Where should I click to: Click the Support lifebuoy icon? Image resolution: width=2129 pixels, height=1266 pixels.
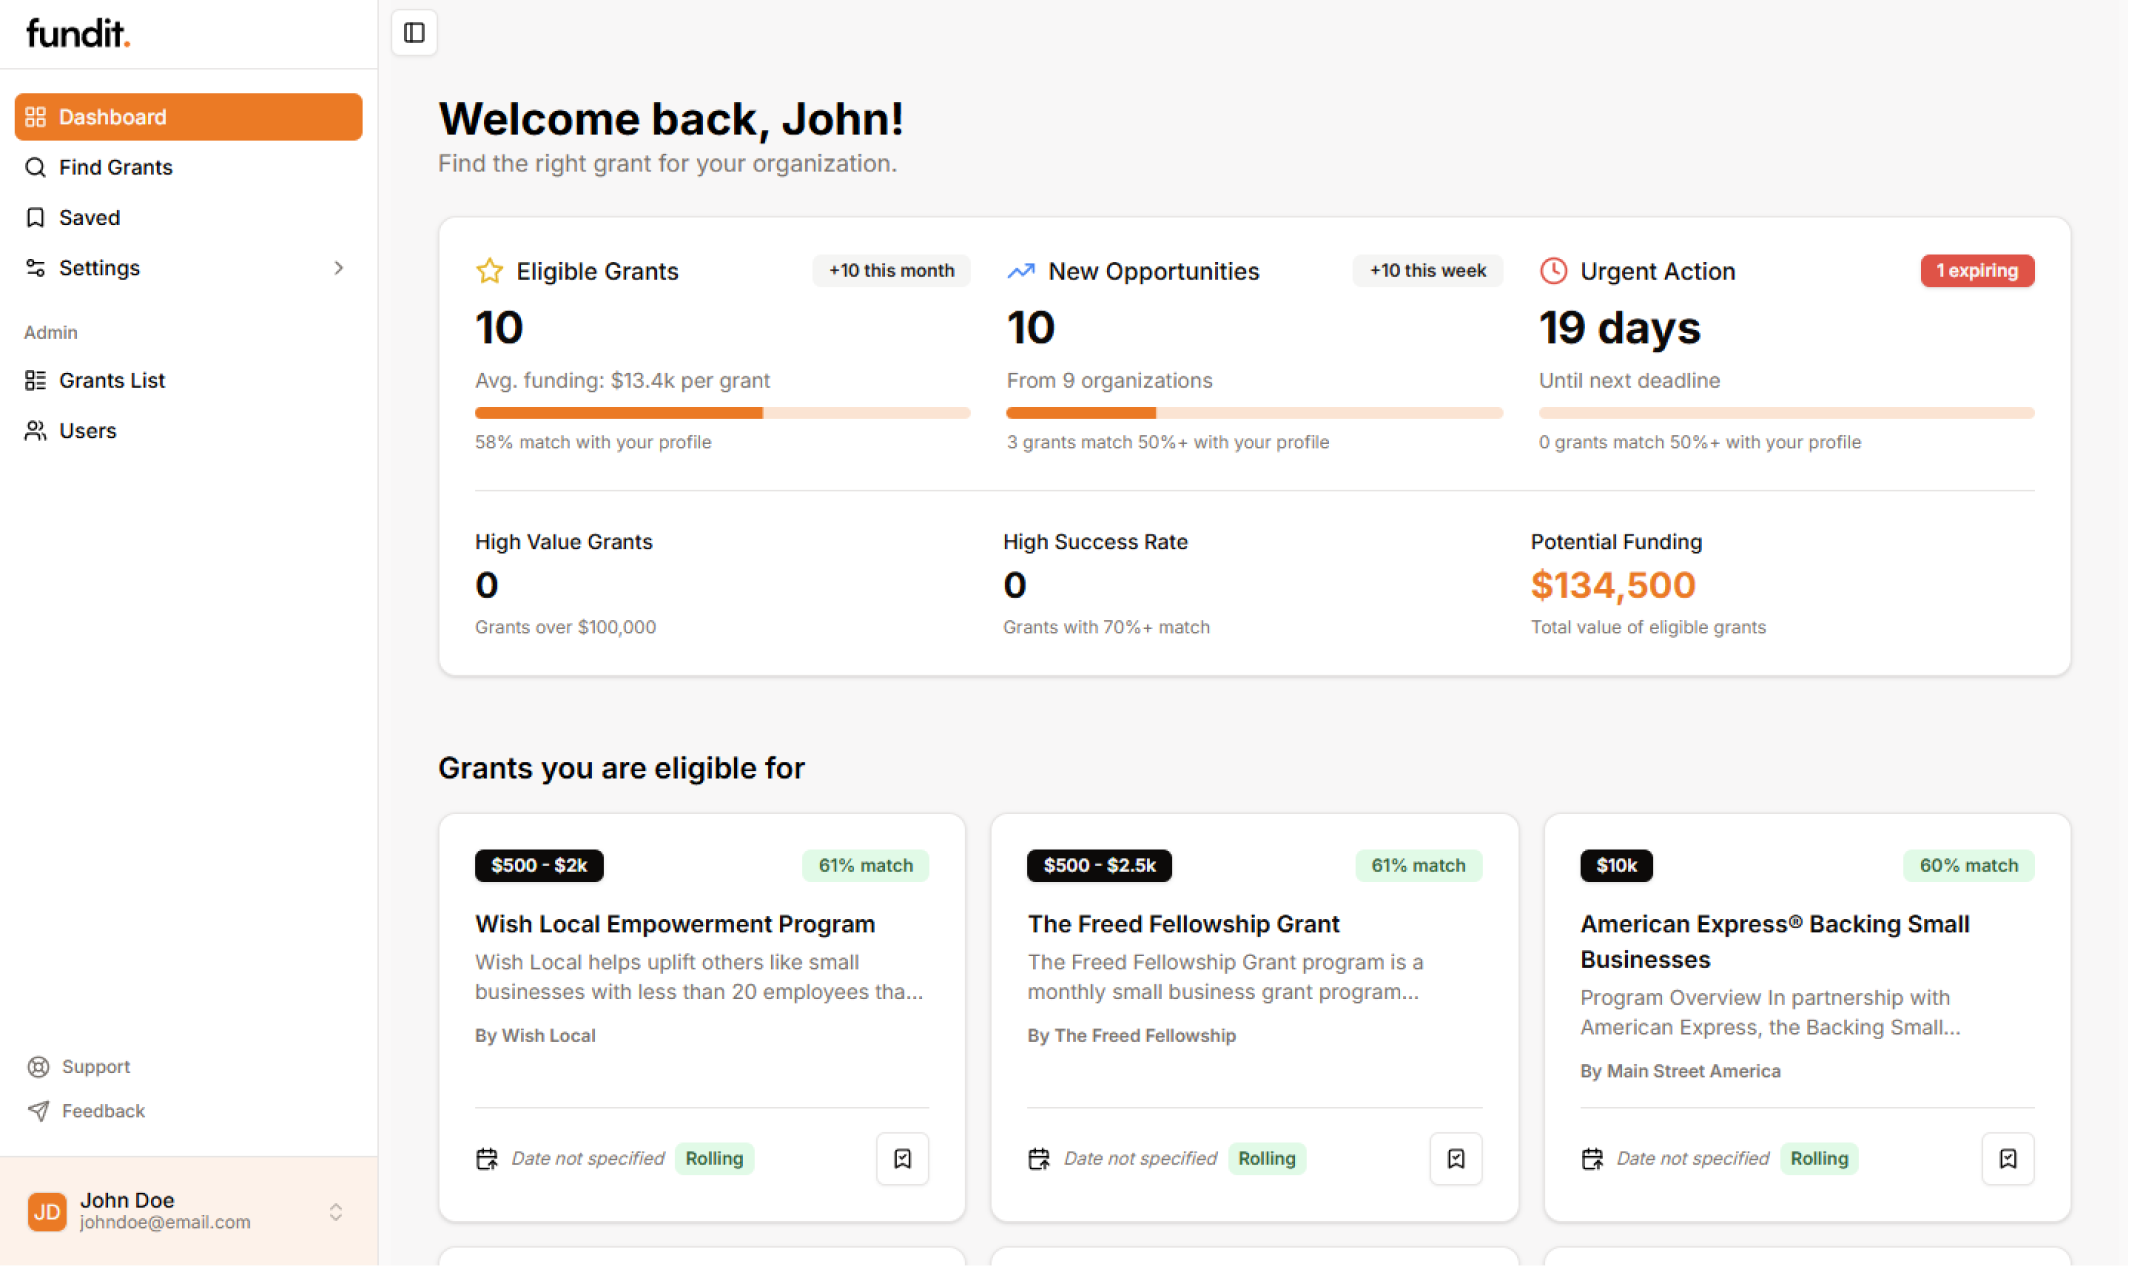(38, 1067)
